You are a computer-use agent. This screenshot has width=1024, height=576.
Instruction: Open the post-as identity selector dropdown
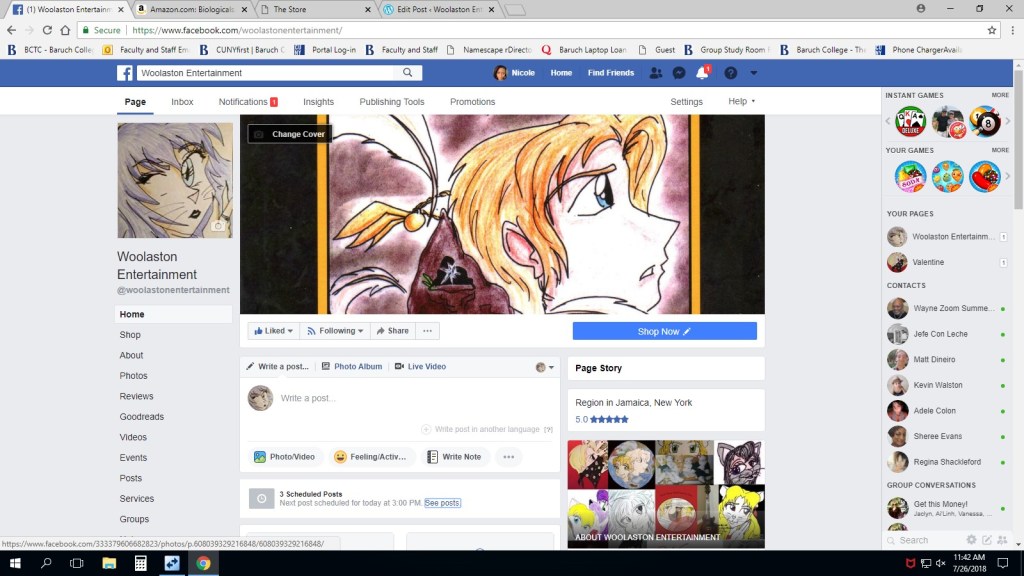tap(545, 367)
